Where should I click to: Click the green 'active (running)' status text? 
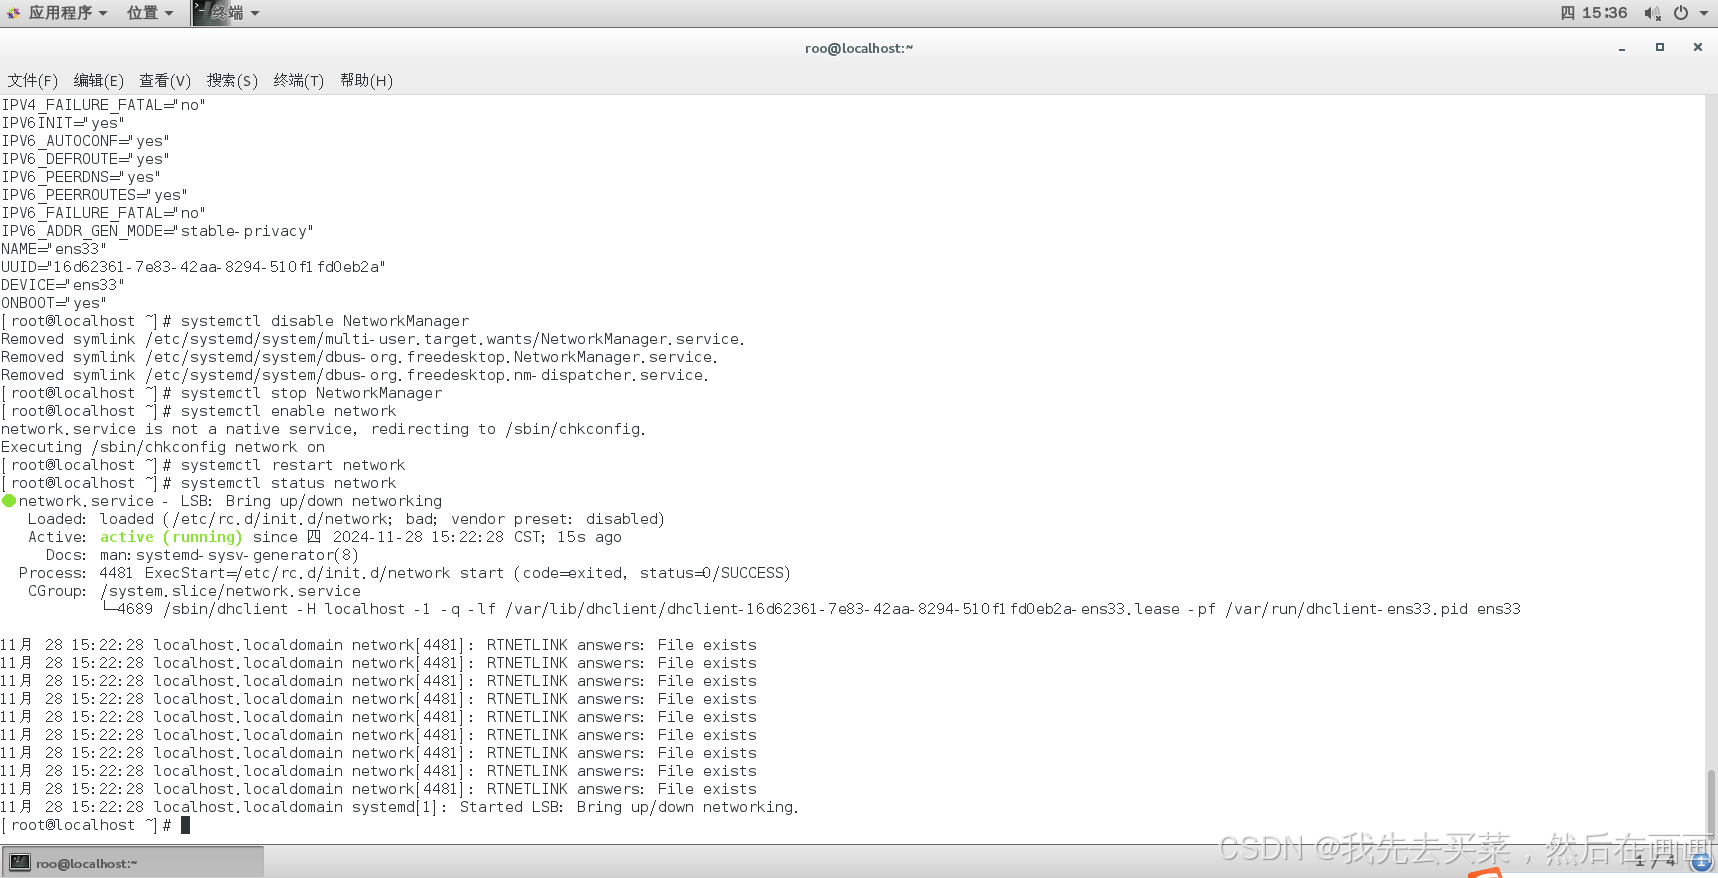coord(171,537)
